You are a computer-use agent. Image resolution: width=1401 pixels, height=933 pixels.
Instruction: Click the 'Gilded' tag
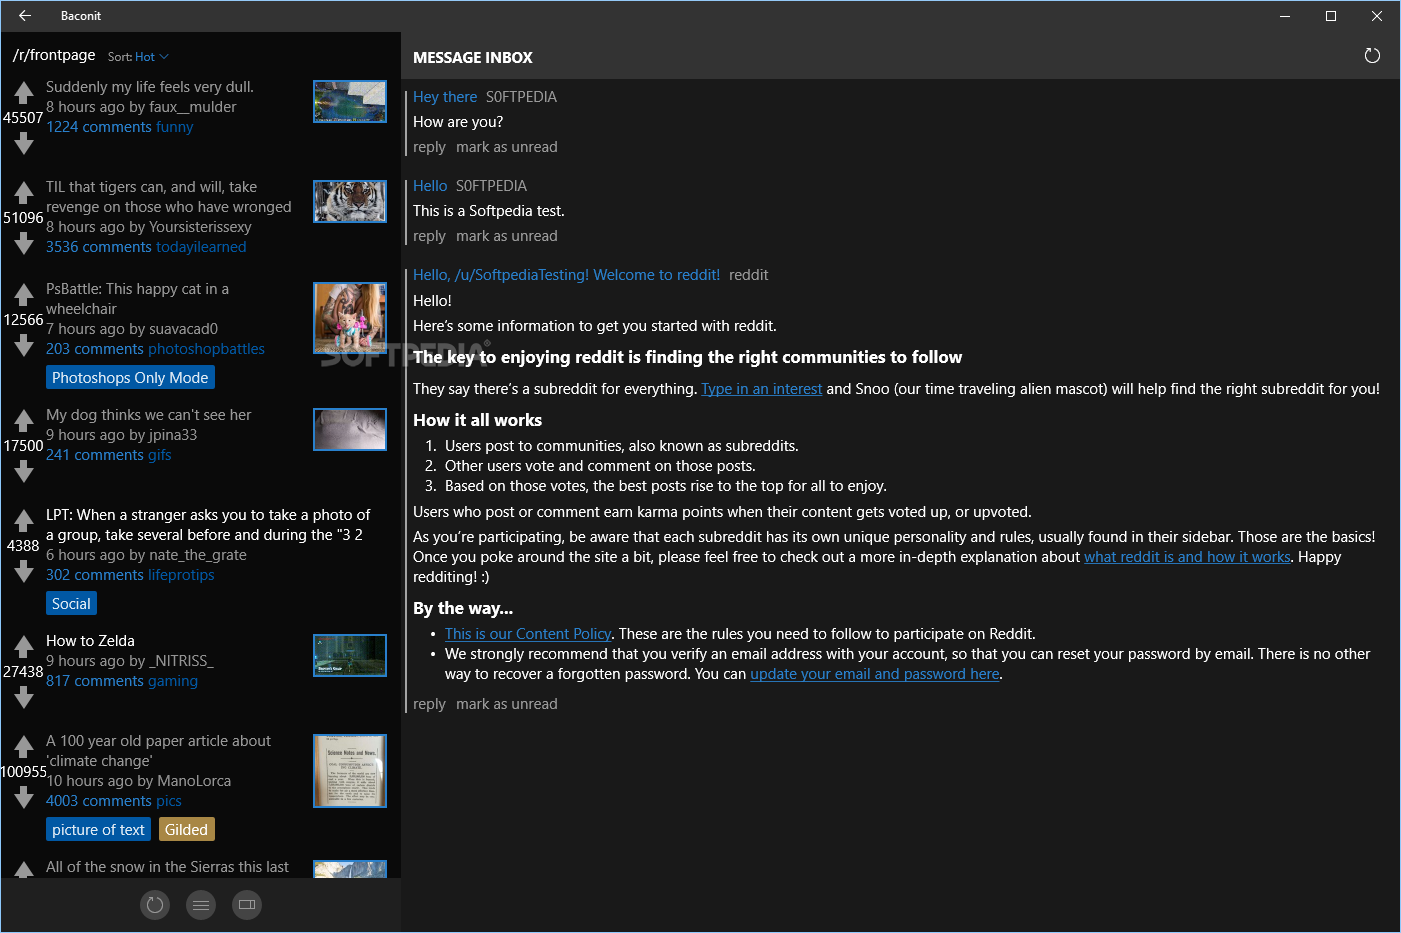[x=186, y=830]
